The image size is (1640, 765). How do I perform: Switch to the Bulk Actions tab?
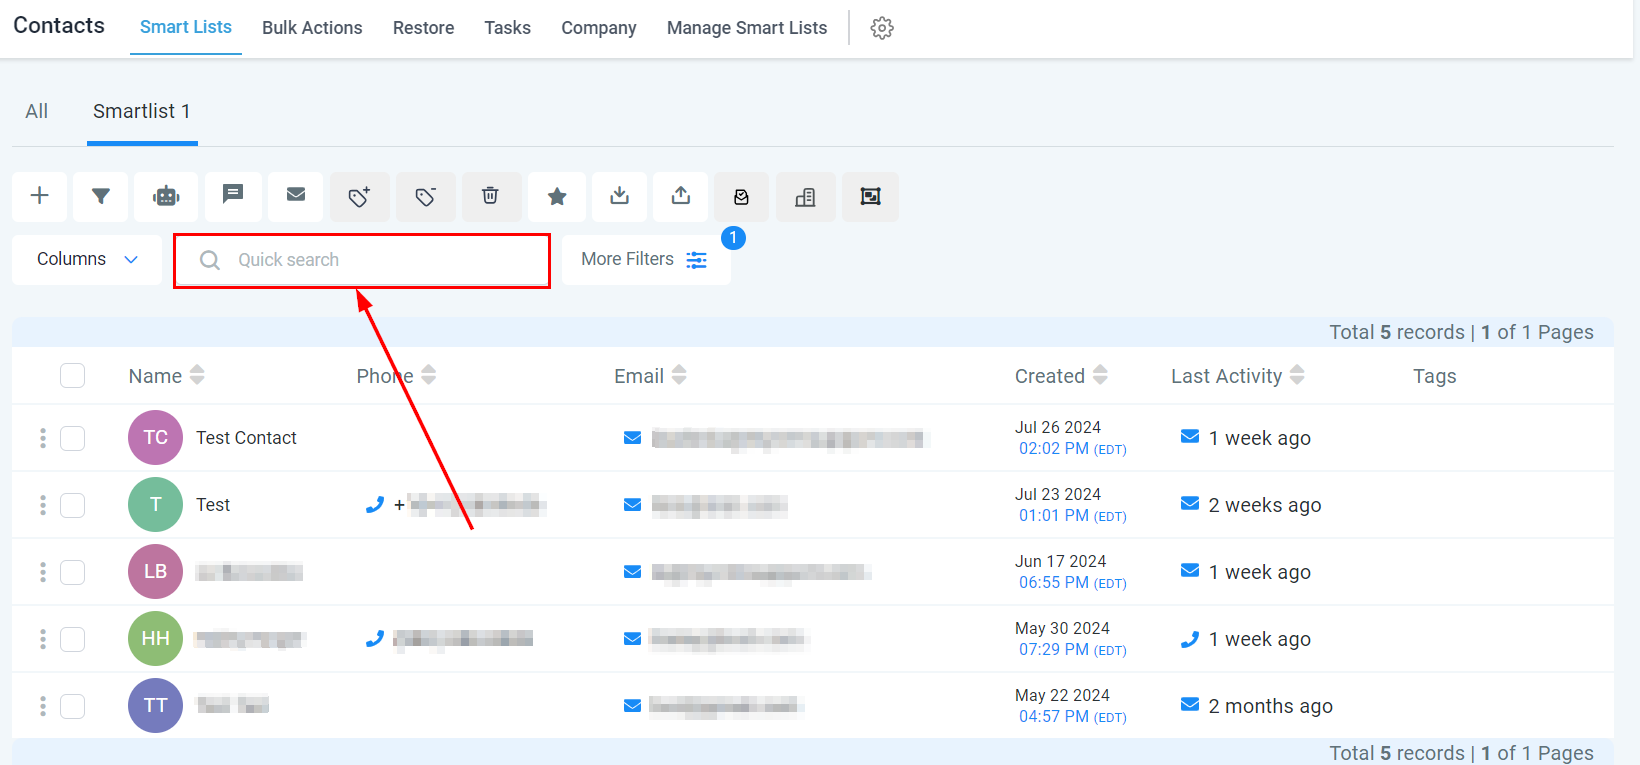[x=312, y=28]
